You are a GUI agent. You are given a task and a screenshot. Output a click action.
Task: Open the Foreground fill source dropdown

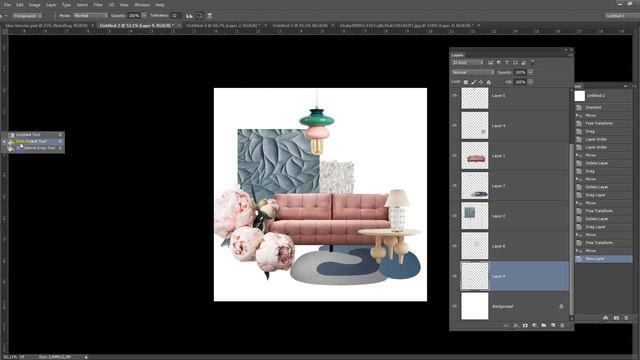[27, 16]
